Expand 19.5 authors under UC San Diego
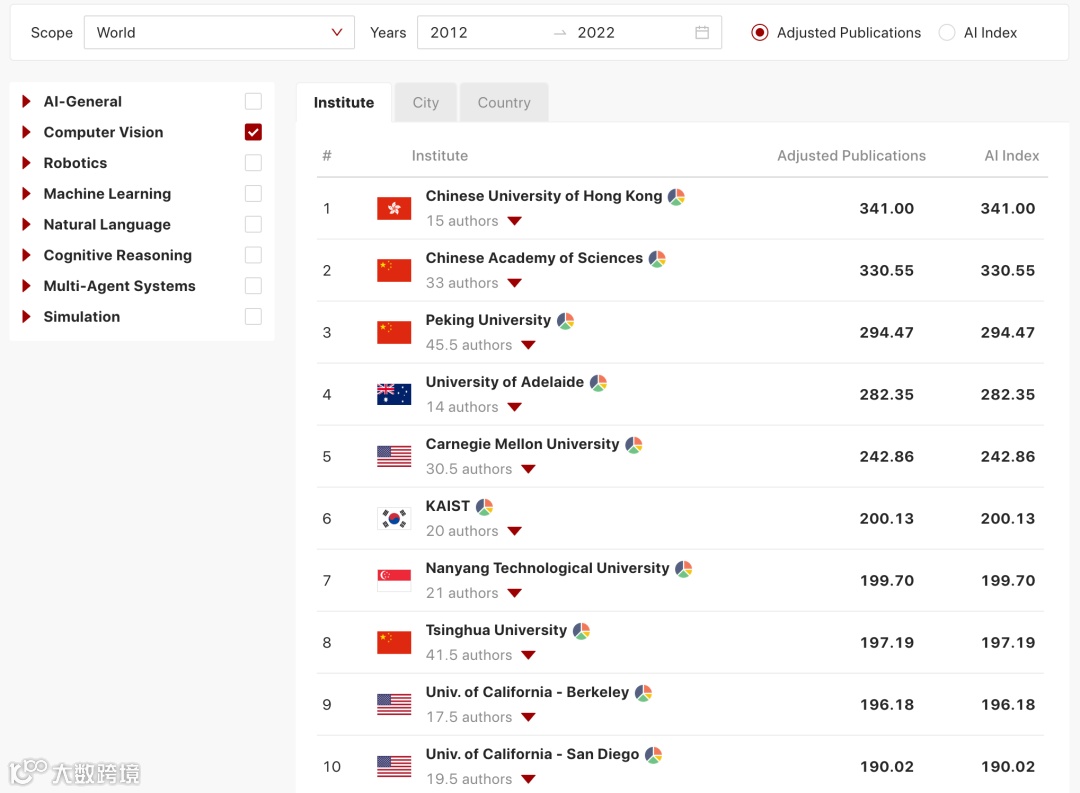 (x=528, y=779)
